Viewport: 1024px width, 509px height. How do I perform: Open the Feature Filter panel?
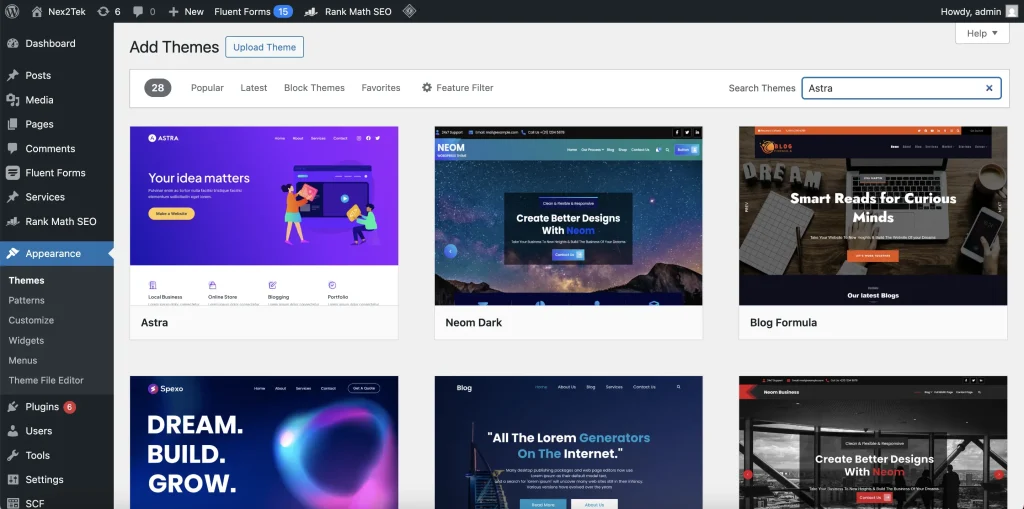(457, 88)
